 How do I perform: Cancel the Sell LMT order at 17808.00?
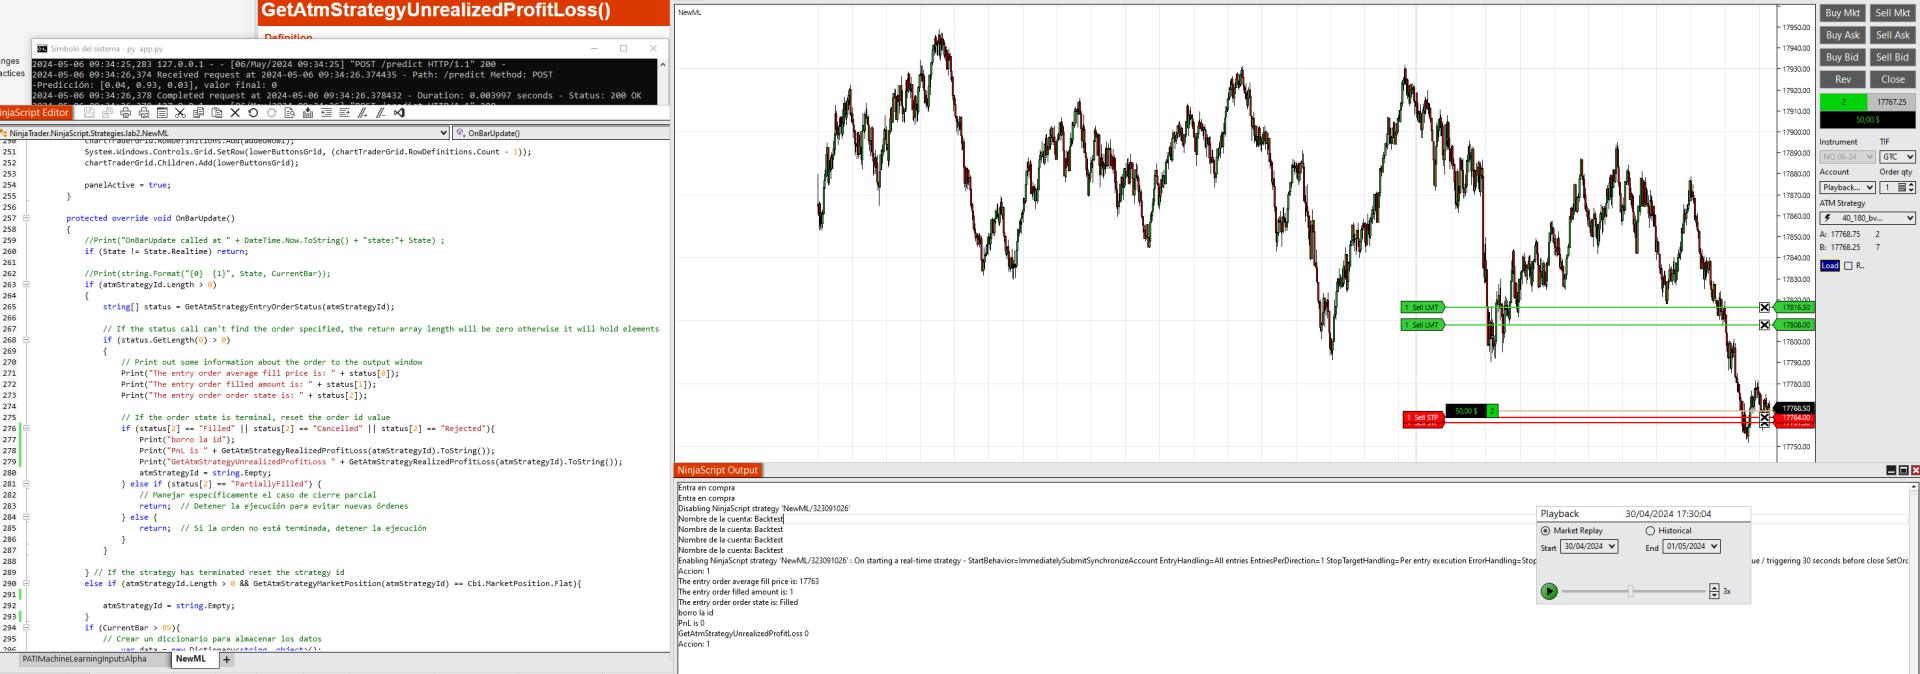click(x=1764, y=325)
